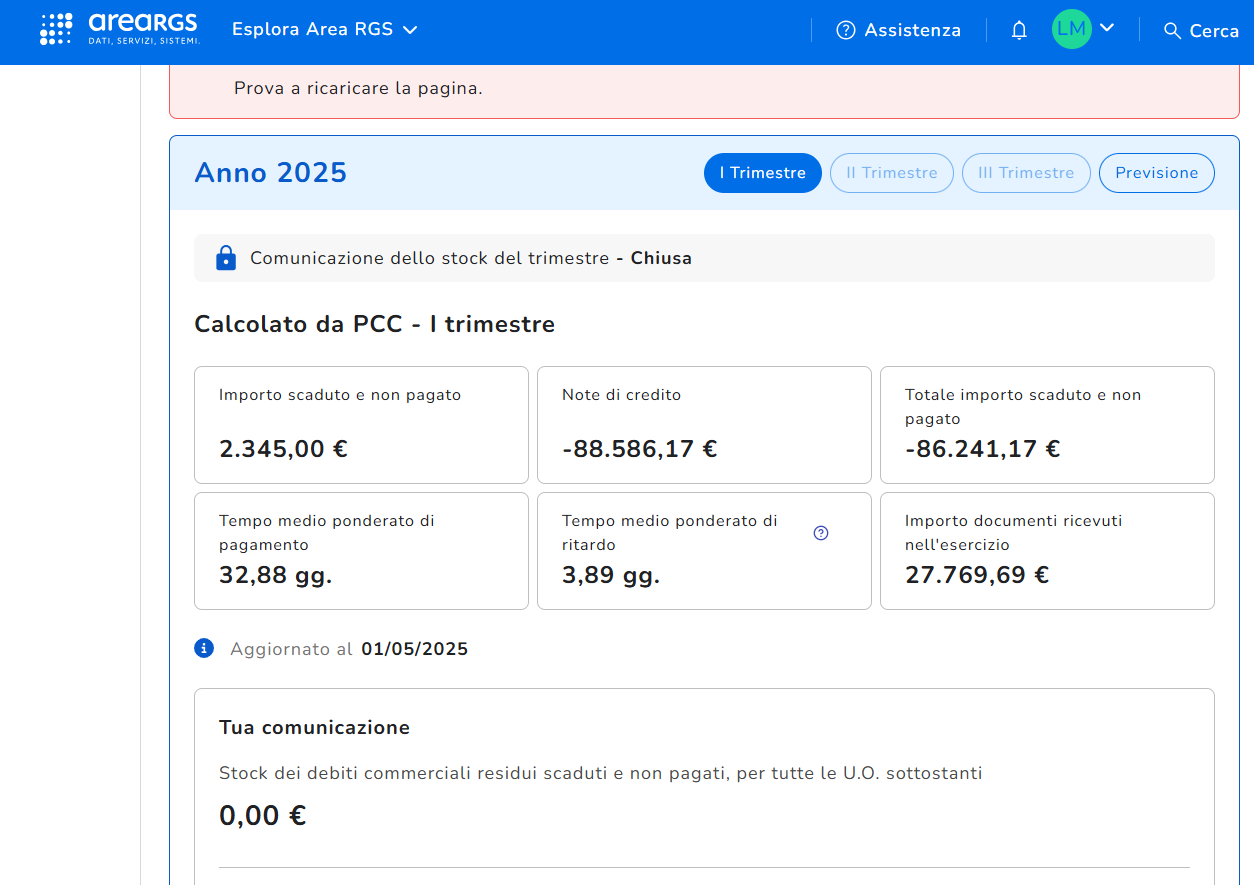
Task: Open the user account dropdown chevron
Action: 1107,28
